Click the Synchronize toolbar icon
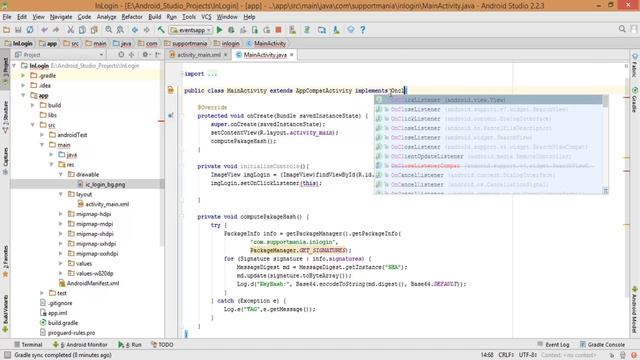The height and width of the screenshot is (360, 640). (x=30, y=30)
